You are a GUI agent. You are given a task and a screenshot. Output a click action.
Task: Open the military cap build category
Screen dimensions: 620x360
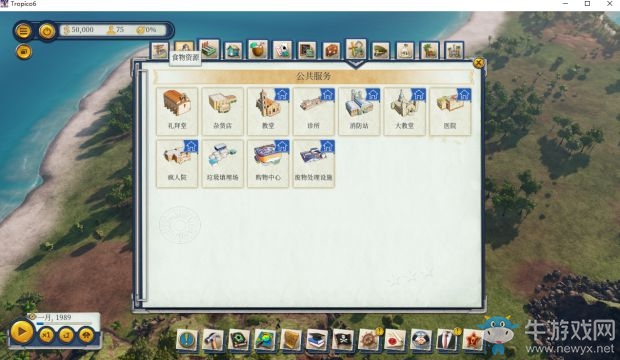pos(380,51)
